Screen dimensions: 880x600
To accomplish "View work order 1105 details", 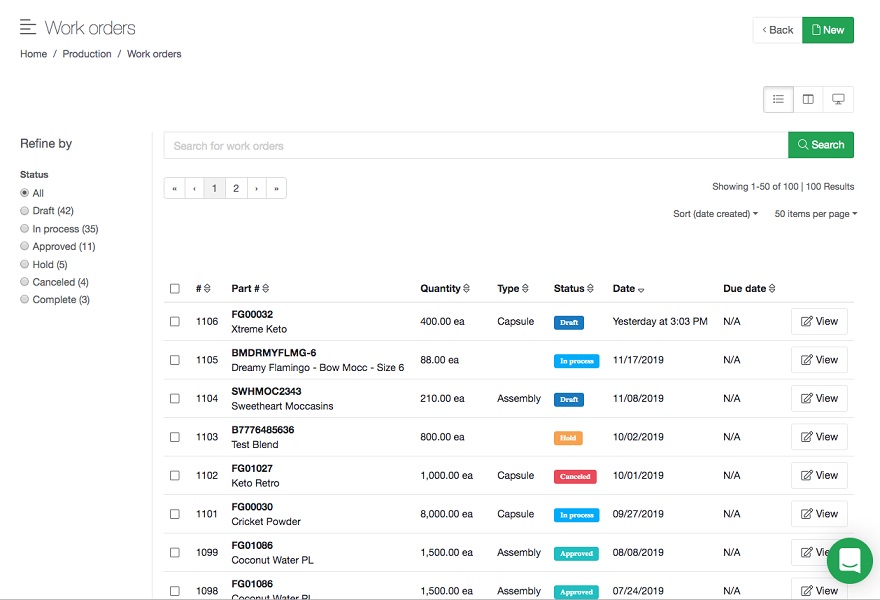I will [x=819, y=360].
